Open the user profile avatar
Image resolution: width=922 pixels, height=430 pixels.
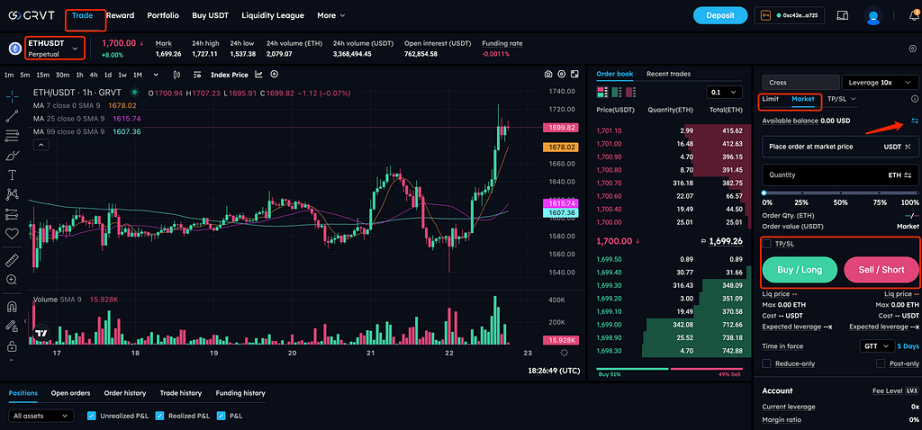tap(873, 16)
